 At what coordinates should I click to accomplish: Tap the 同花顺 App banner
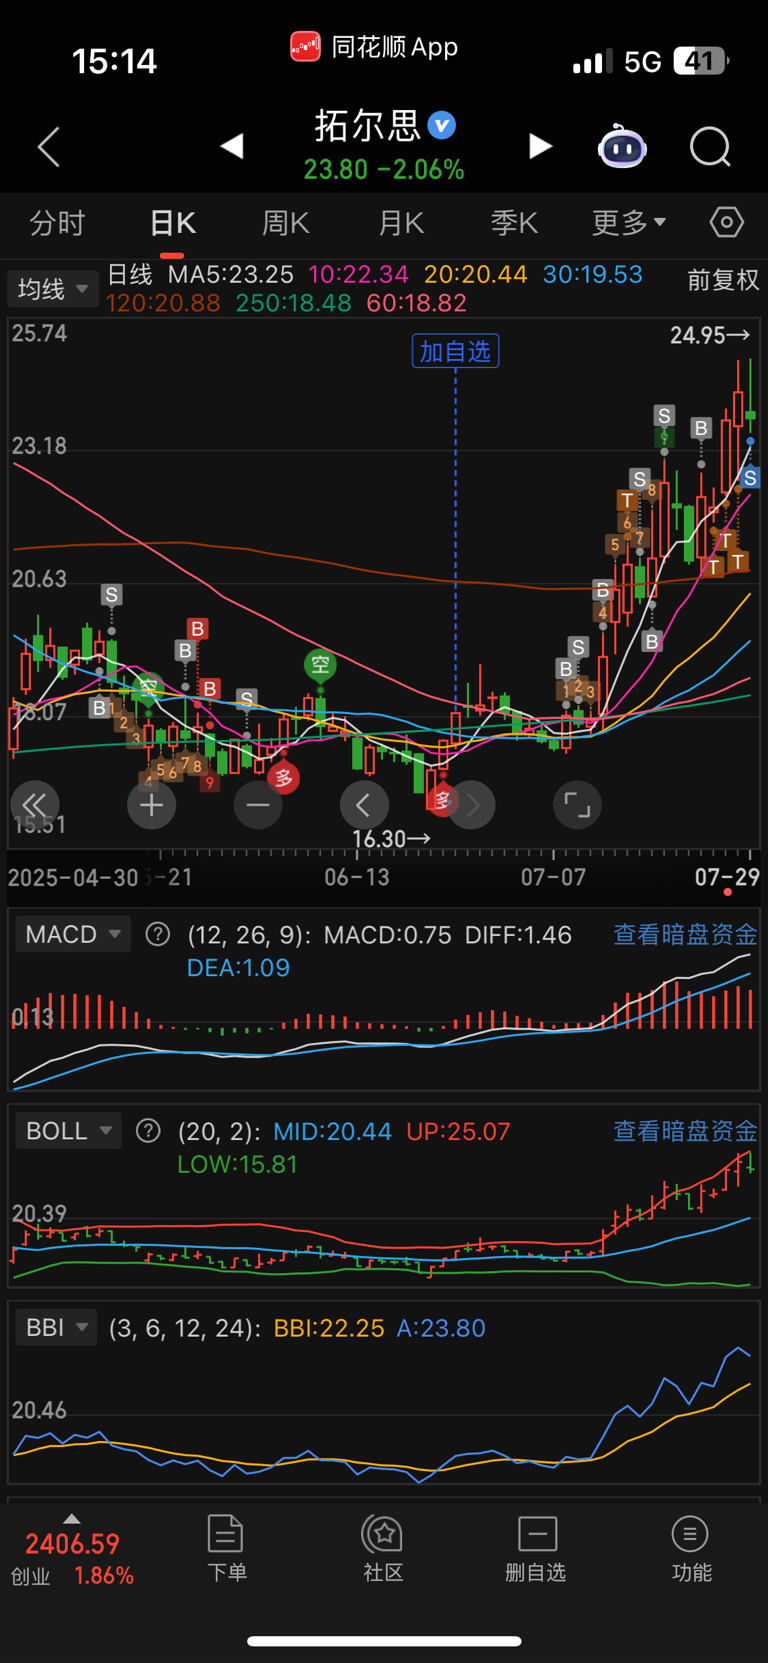coord(375,47)
